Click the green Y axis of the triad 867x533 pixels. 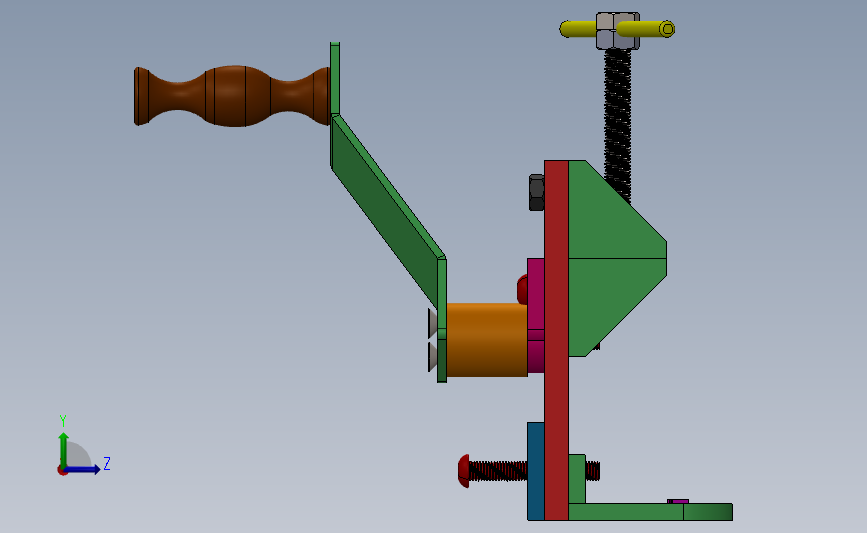point(64,451)
